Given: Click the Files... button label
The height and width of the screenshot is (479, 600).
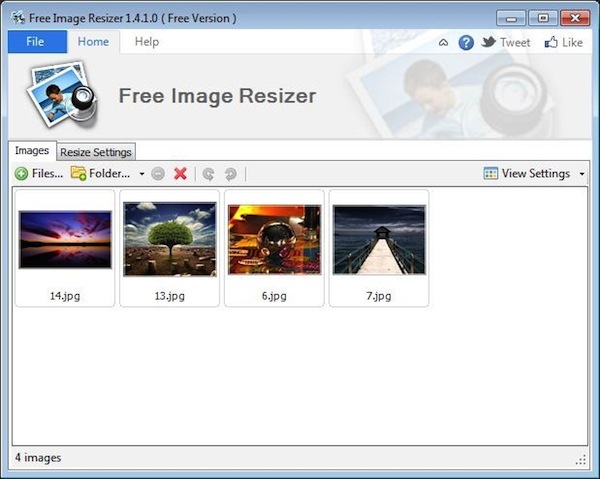Looking at the screenshot, I should coord(47,174).
